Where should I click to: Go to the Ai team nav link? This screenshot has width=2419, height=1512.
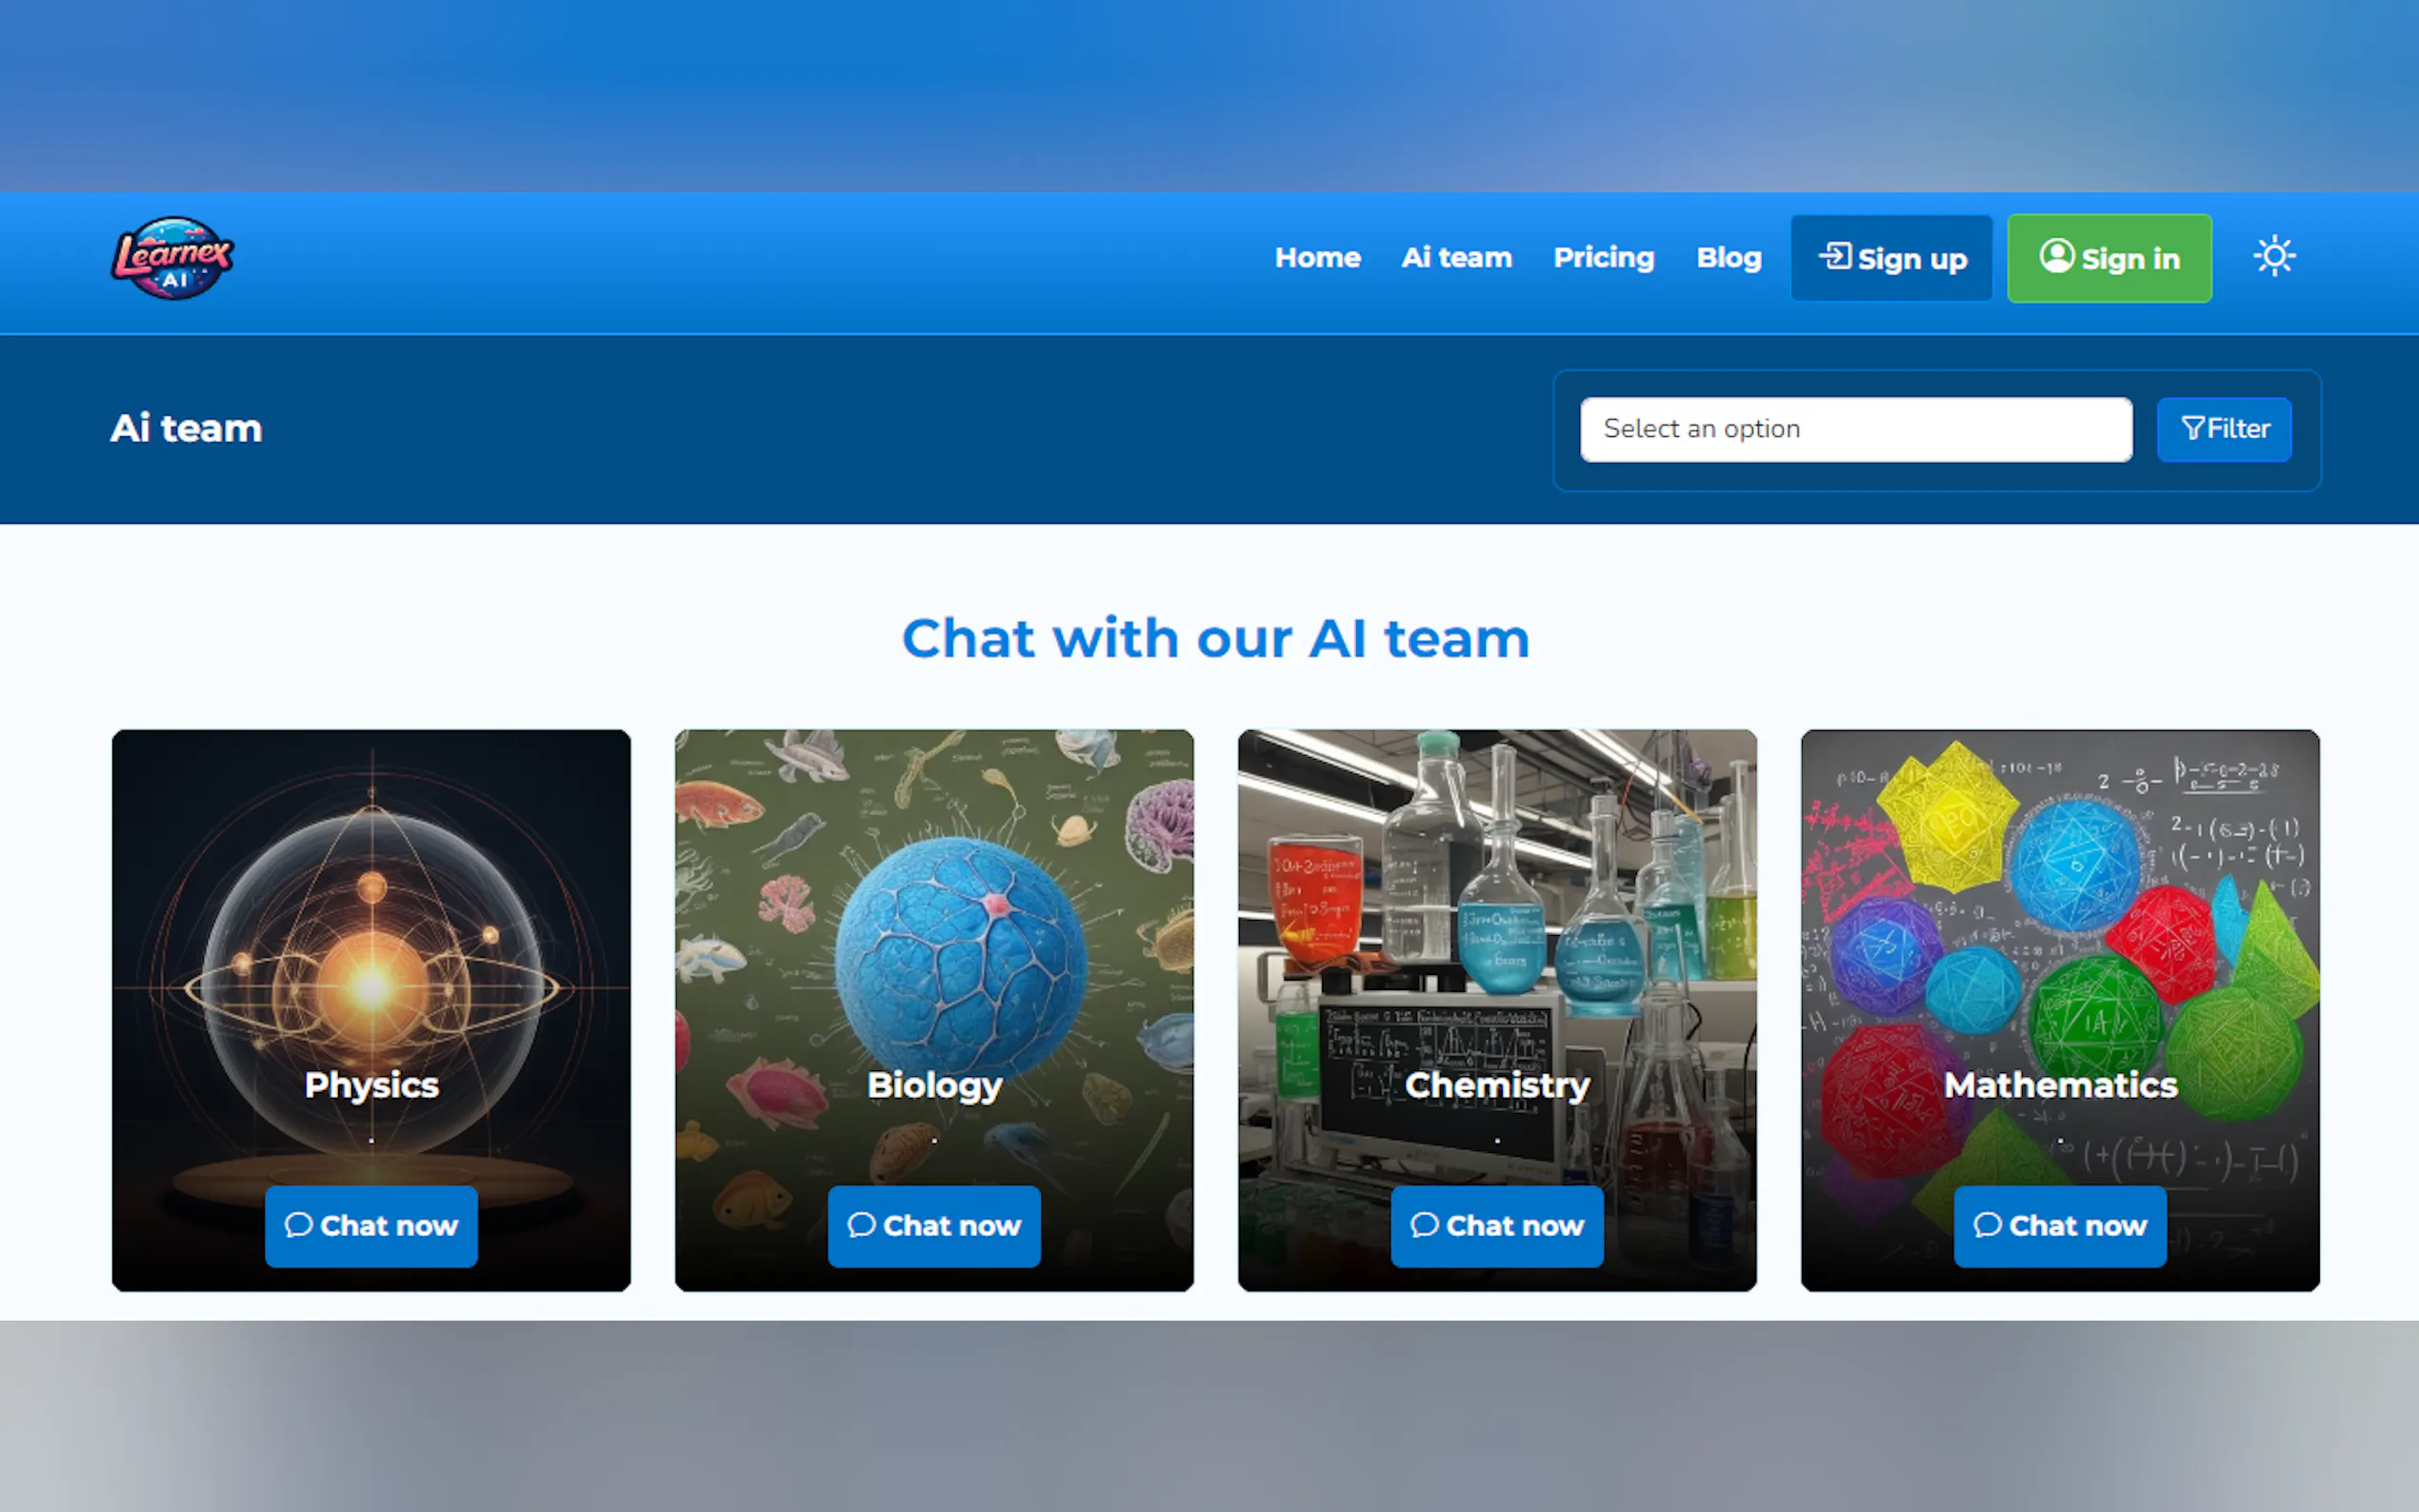tap(1456, 258)
